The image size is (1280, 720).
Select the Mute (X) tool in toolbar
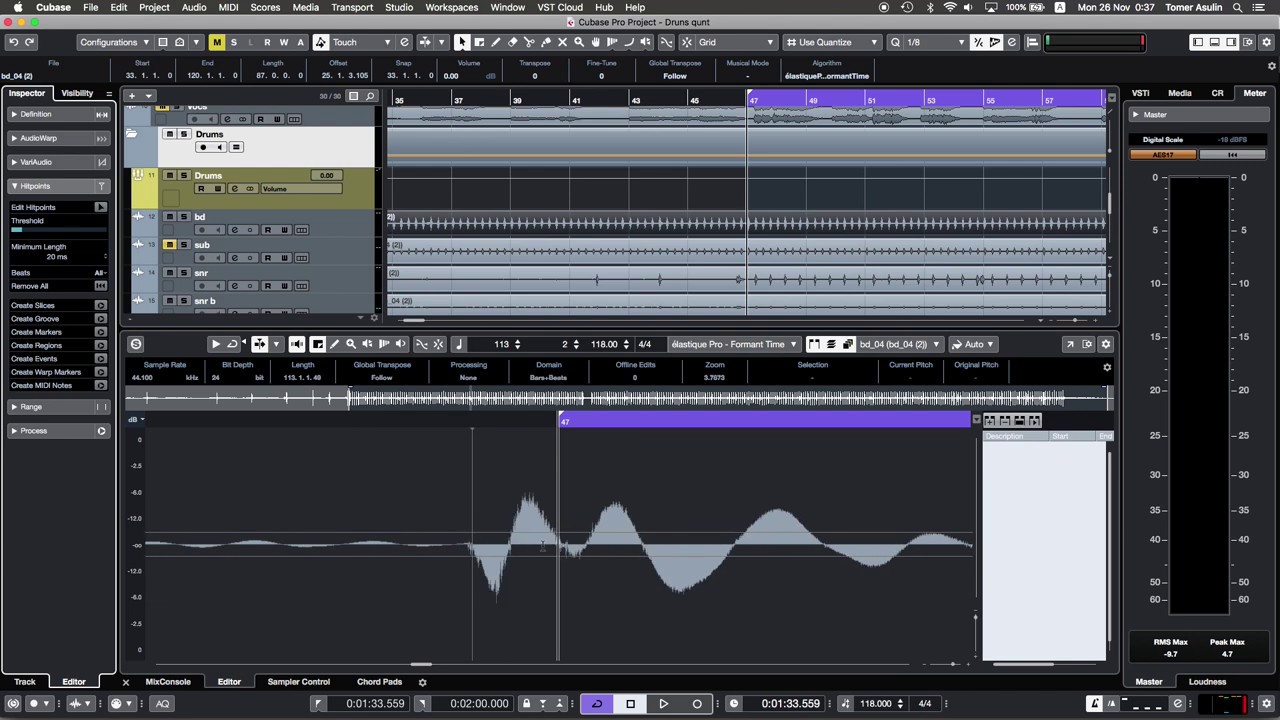562,42
